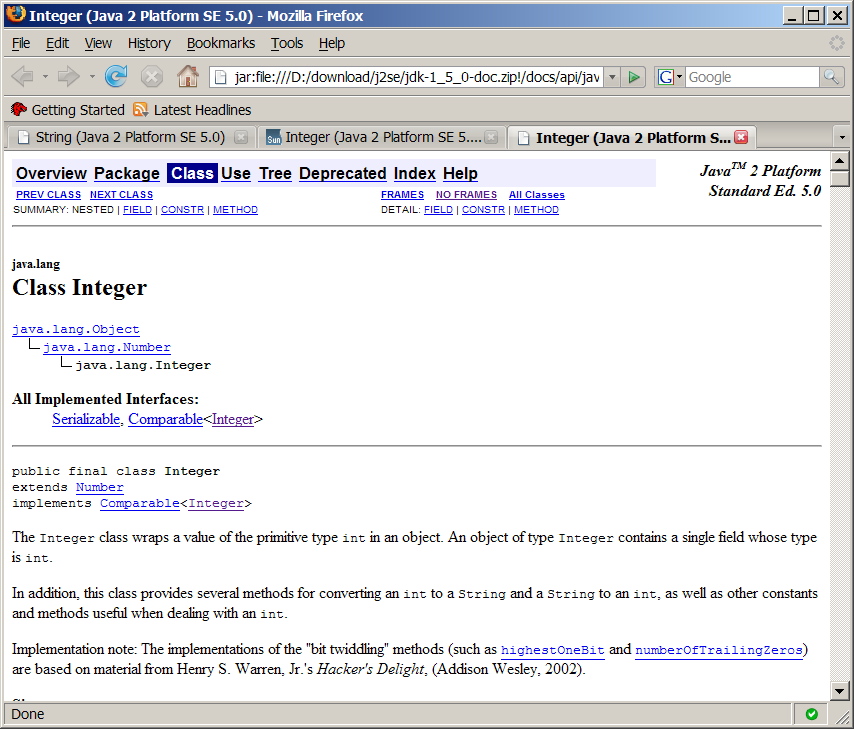Click the Deprecated navigation link
Viewport: 854px width, 729px height.
pos(343,173)
